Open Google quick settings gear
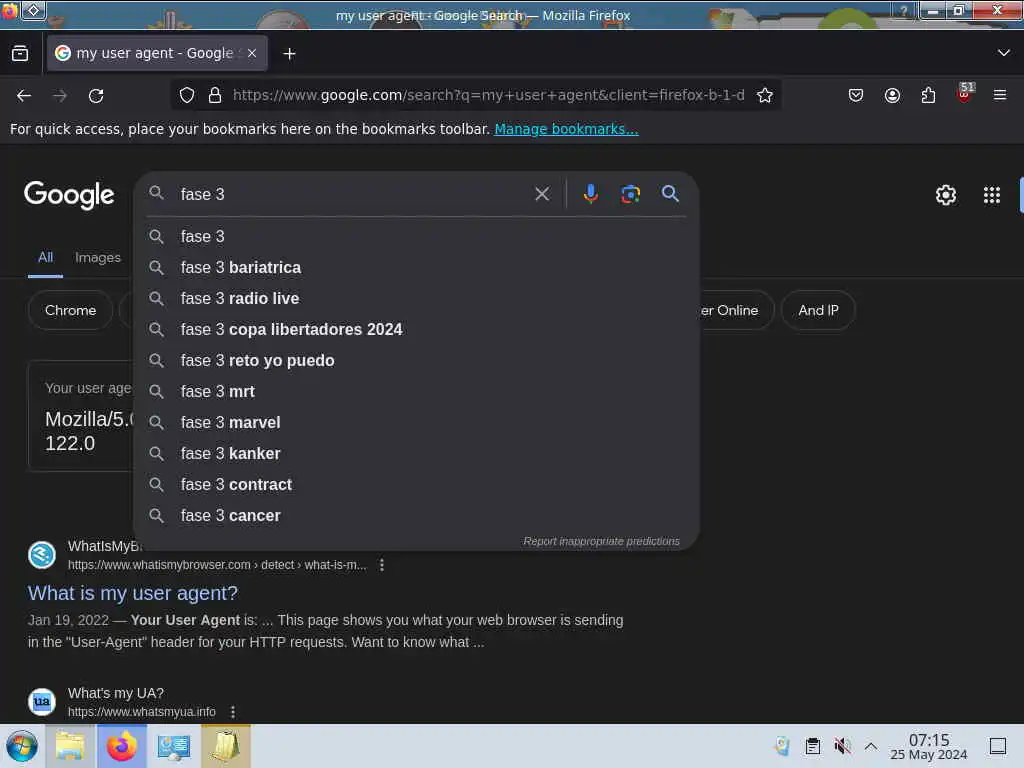The width and height of the screenshot is (1024, 768). 946,195
